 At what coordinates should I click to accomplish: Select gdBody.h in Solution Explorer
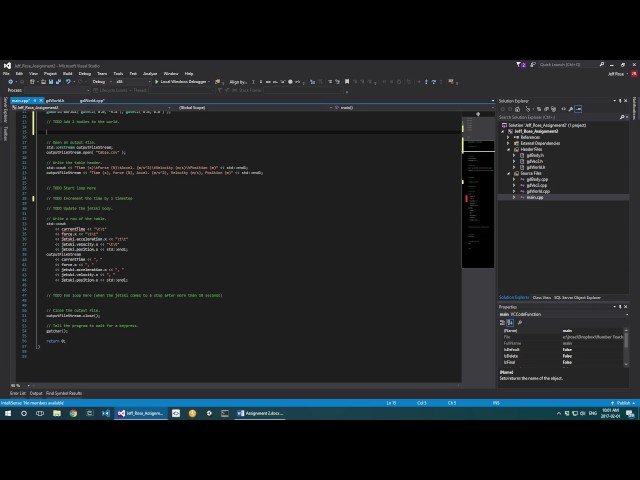535,156
